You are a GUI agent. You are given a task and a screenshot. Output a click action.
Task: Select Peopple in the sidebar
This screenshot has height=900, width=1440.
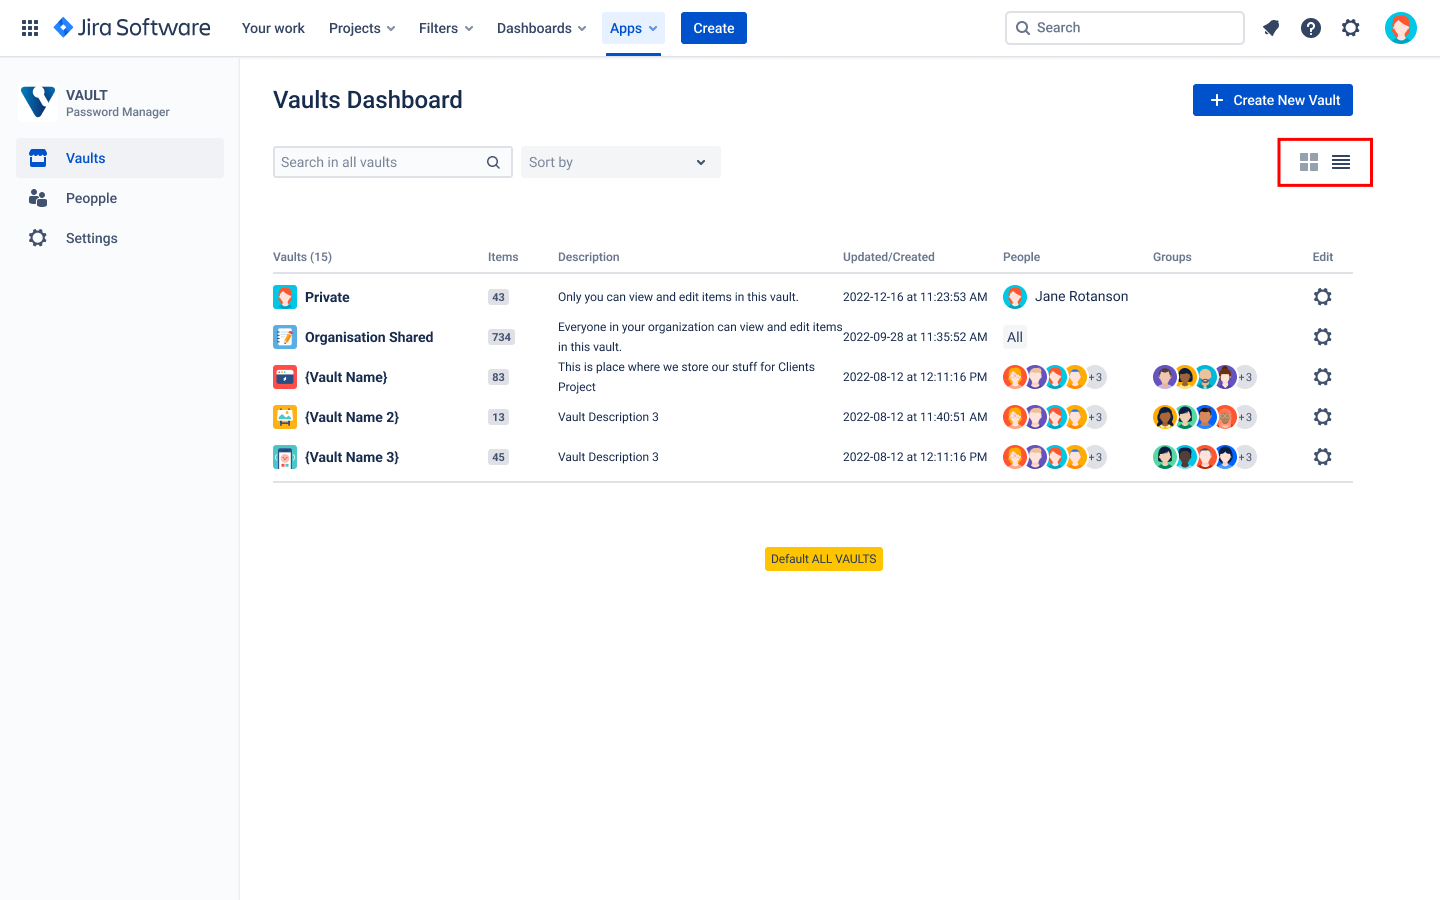tap(91, 198)
